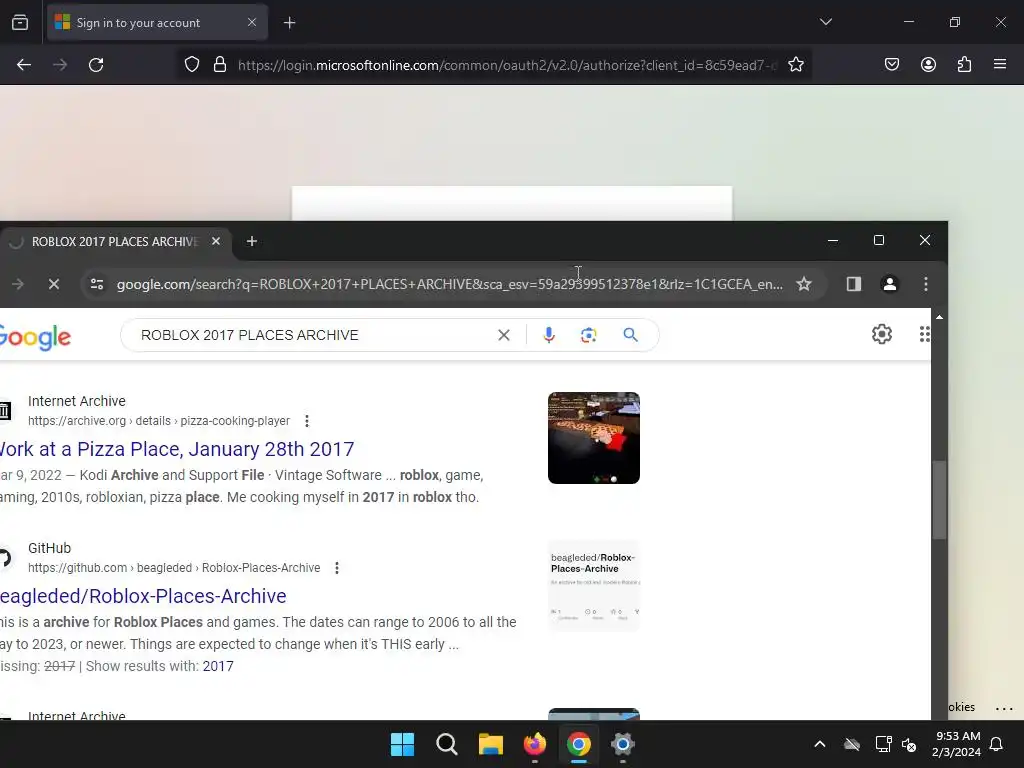This screenshot has height=768, width=1024.
Task: Close the Sign in to your account tab
Action: 251,22
